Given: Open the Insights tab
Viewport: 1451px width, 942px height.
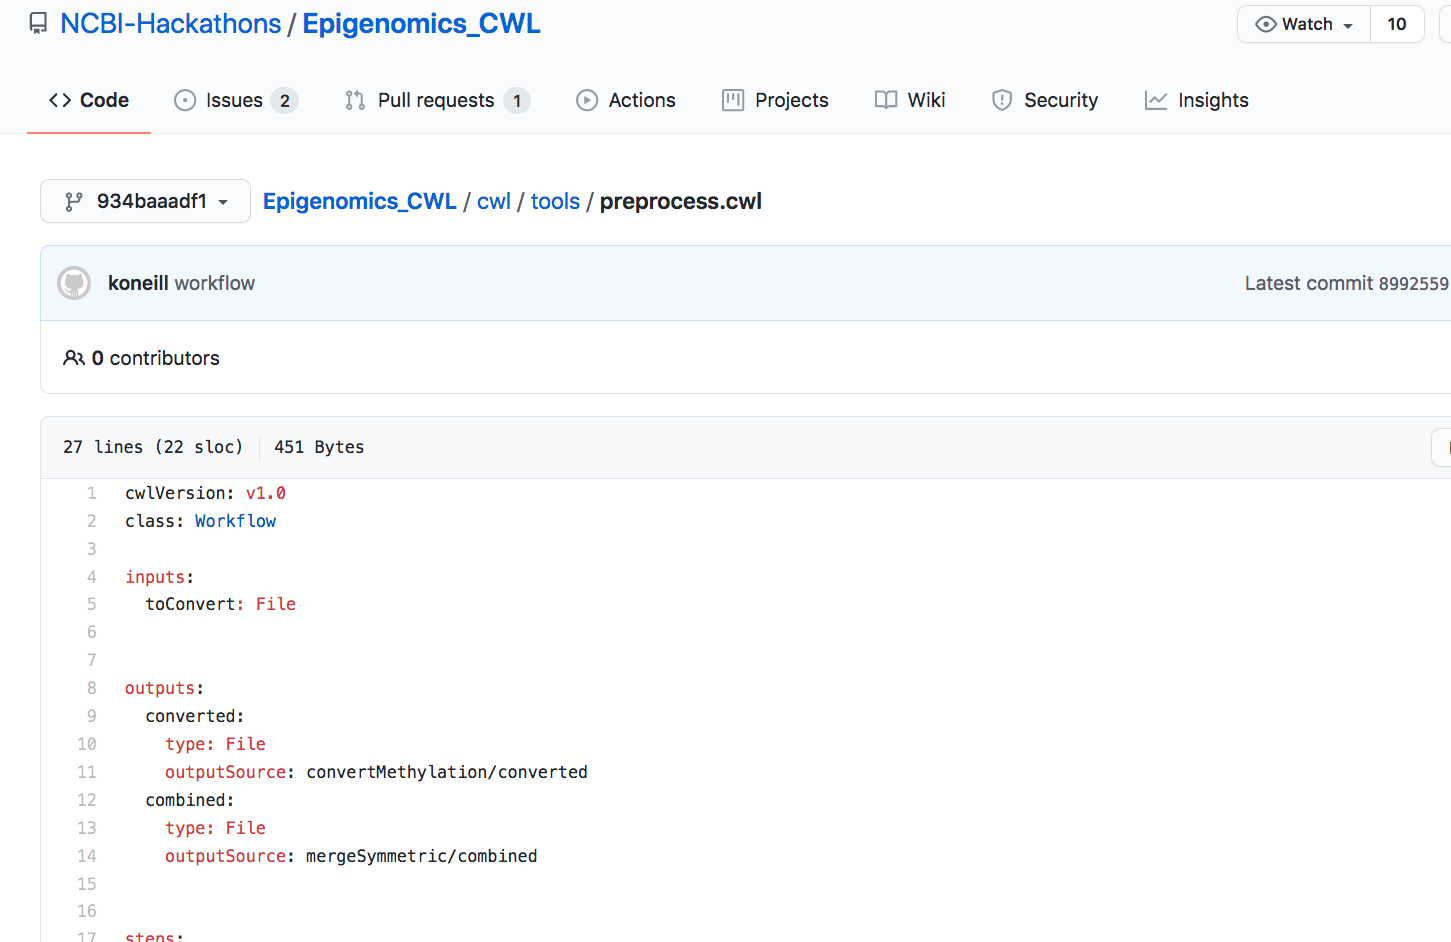Looking at the screenshot, I should tap(1197, 100).
